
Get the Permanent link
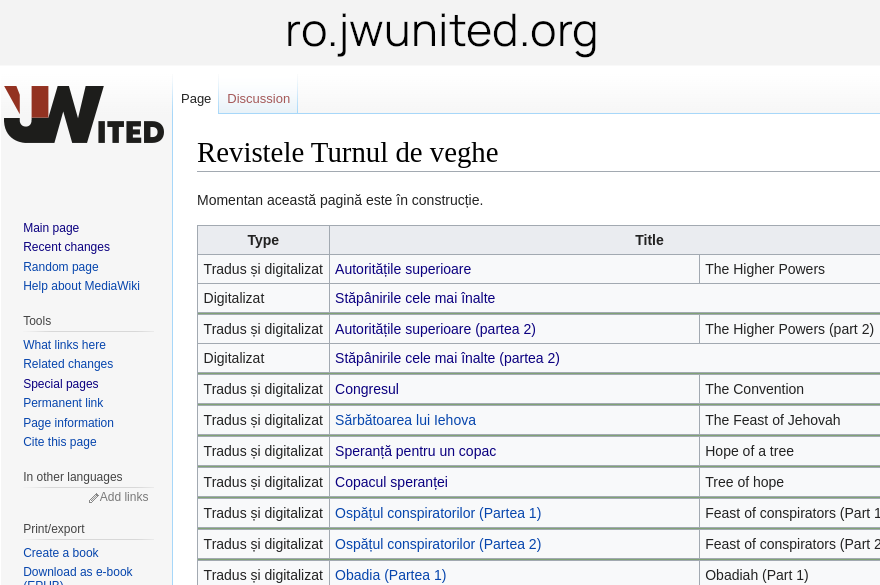click(63, 403)
